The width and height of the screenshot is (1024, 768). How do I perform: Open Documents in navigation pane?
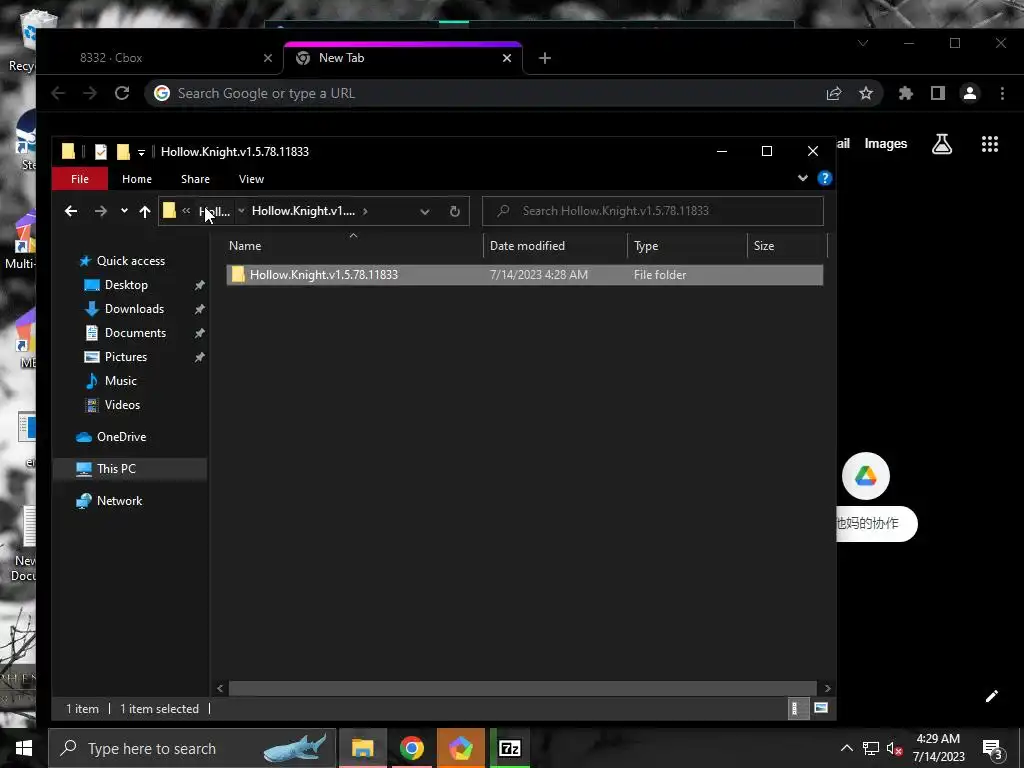pos(135,333)
